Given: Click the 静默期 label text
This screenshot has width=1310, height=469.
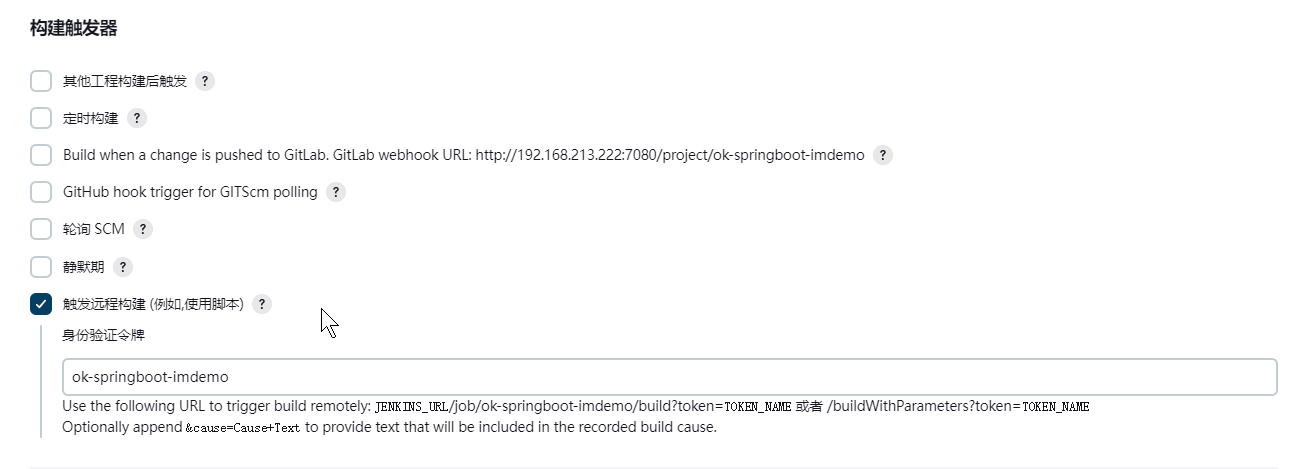Looking at the screenshot, I should coord(83,267).
